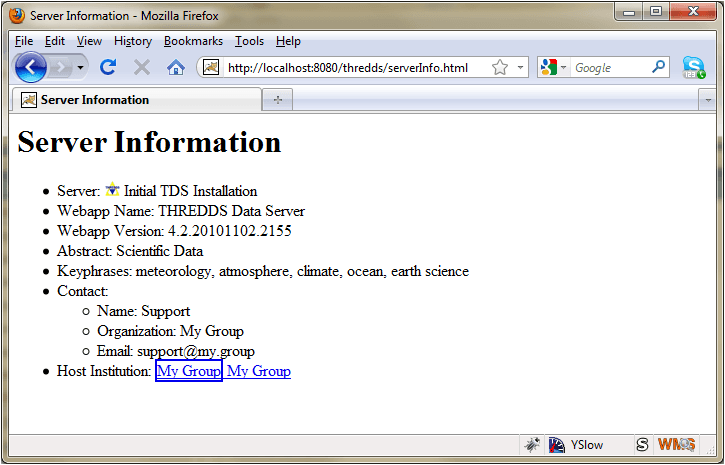
Task: Close the Firefox window
Action: pyautogui.click(x=693, y=12)
